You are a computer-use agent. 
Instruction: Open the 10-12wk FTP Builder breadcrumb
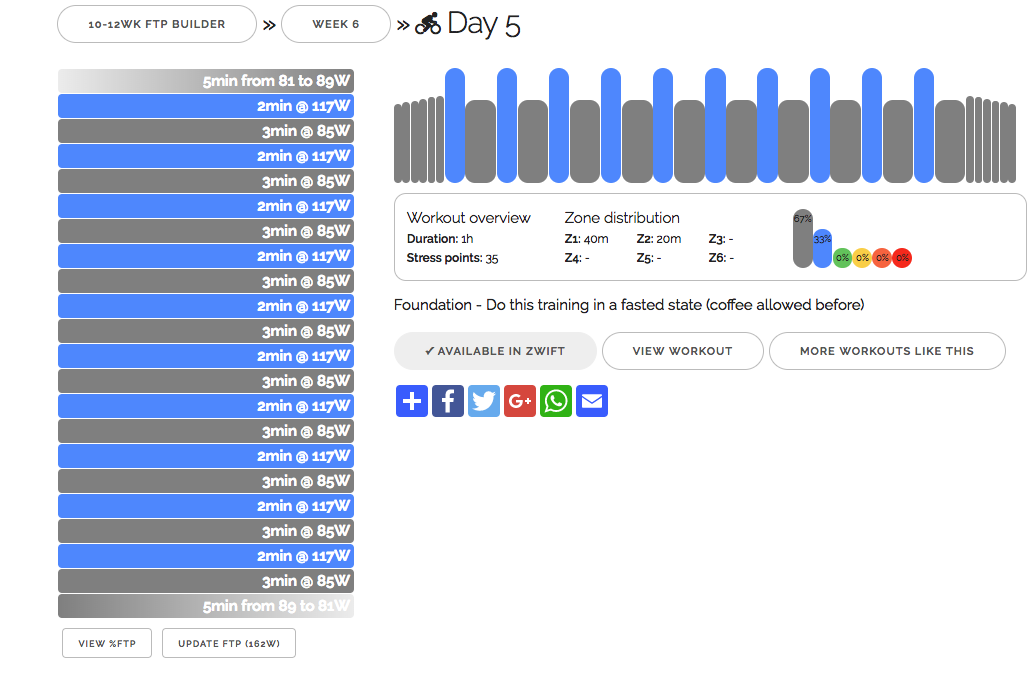point(157,24)
